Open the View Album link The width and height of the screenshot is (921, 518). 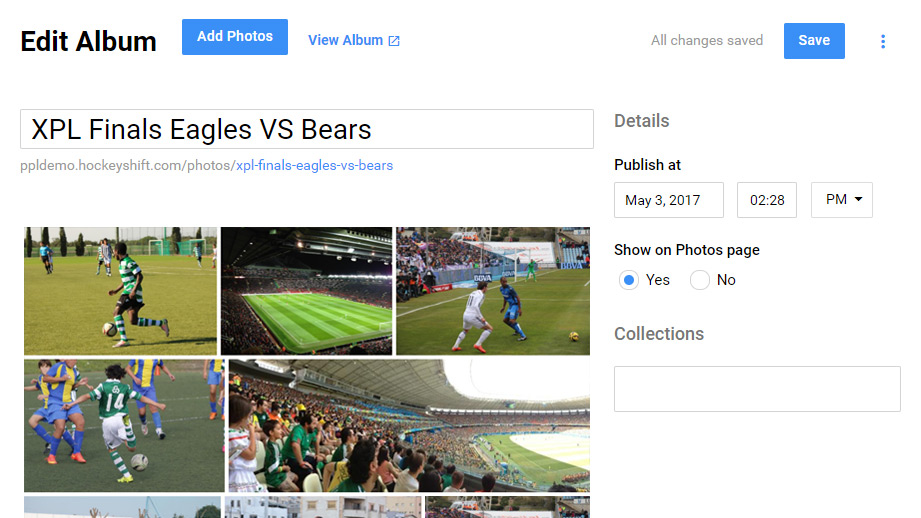click(x=345, y=41)
